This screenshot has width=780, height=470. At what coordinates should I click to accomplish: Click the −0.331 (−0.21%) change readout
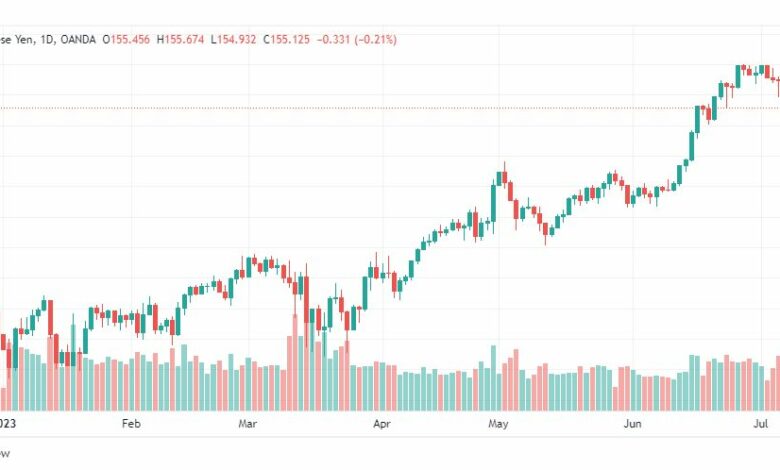pos(357,39)
